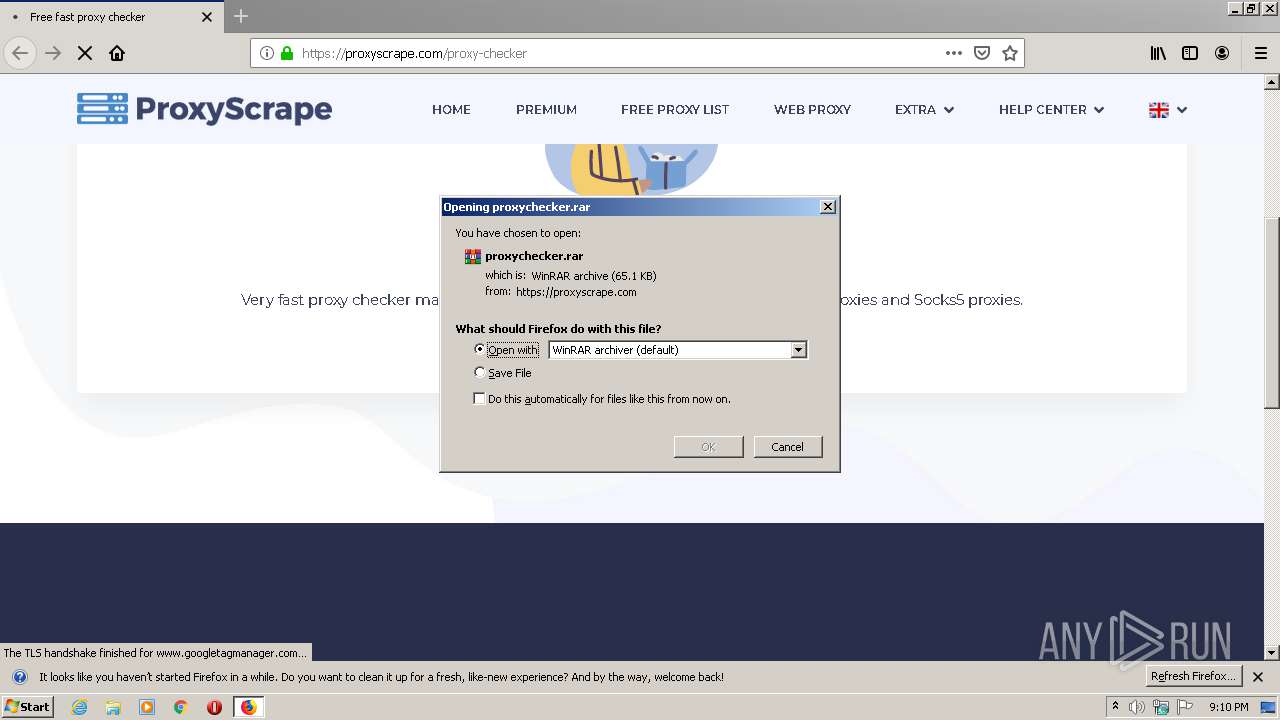The height and width of the screenshot is (720, 1280).
Task: Click the 9:10 PM system clock
Action: (x=1228, y=707)
